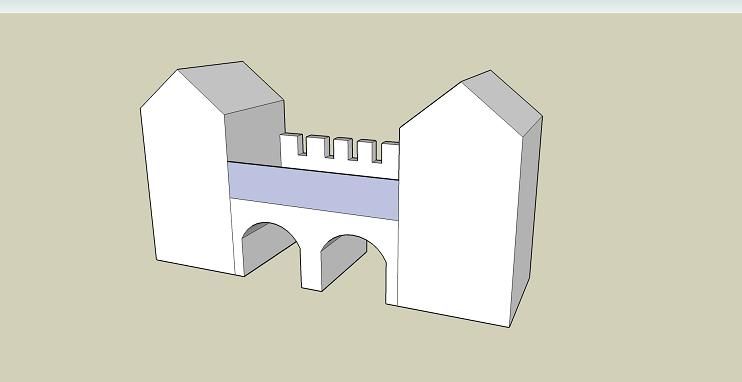Viewport: 742px width, 382px height.
Task: Click the white battlement wall below the crenels
Action: pyautogui.click(x=339, y=167)
